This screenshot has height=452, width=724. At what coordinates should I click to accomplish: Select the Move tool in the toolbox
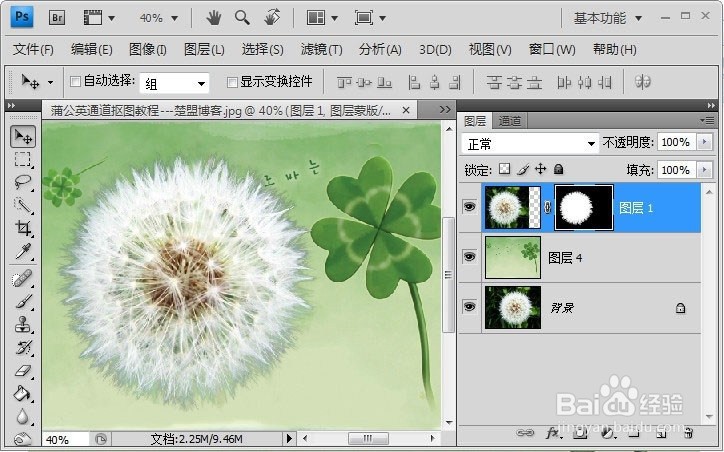pos(23,137)
